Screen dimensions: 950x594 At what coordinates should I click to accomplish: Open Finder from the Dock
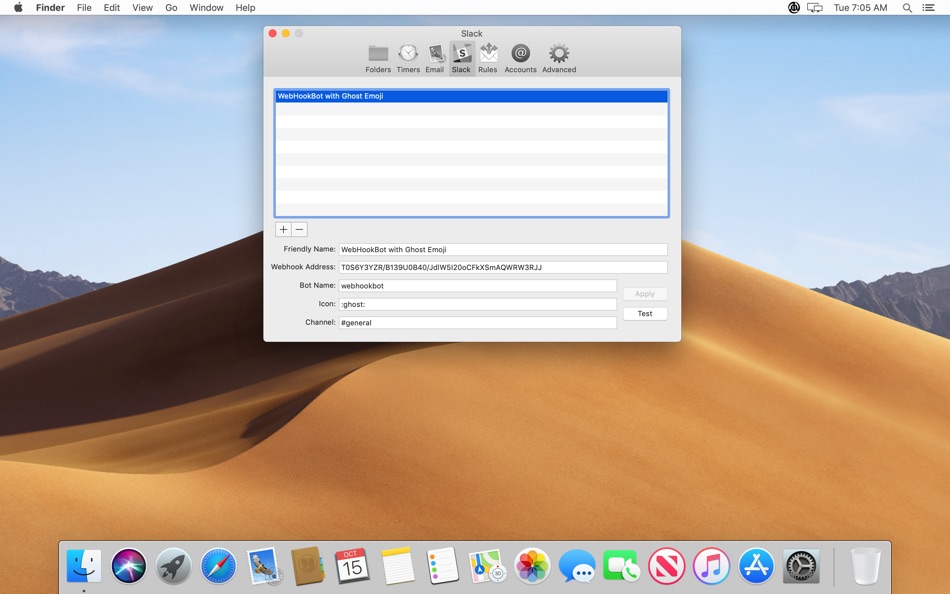[x=84, y=566]
